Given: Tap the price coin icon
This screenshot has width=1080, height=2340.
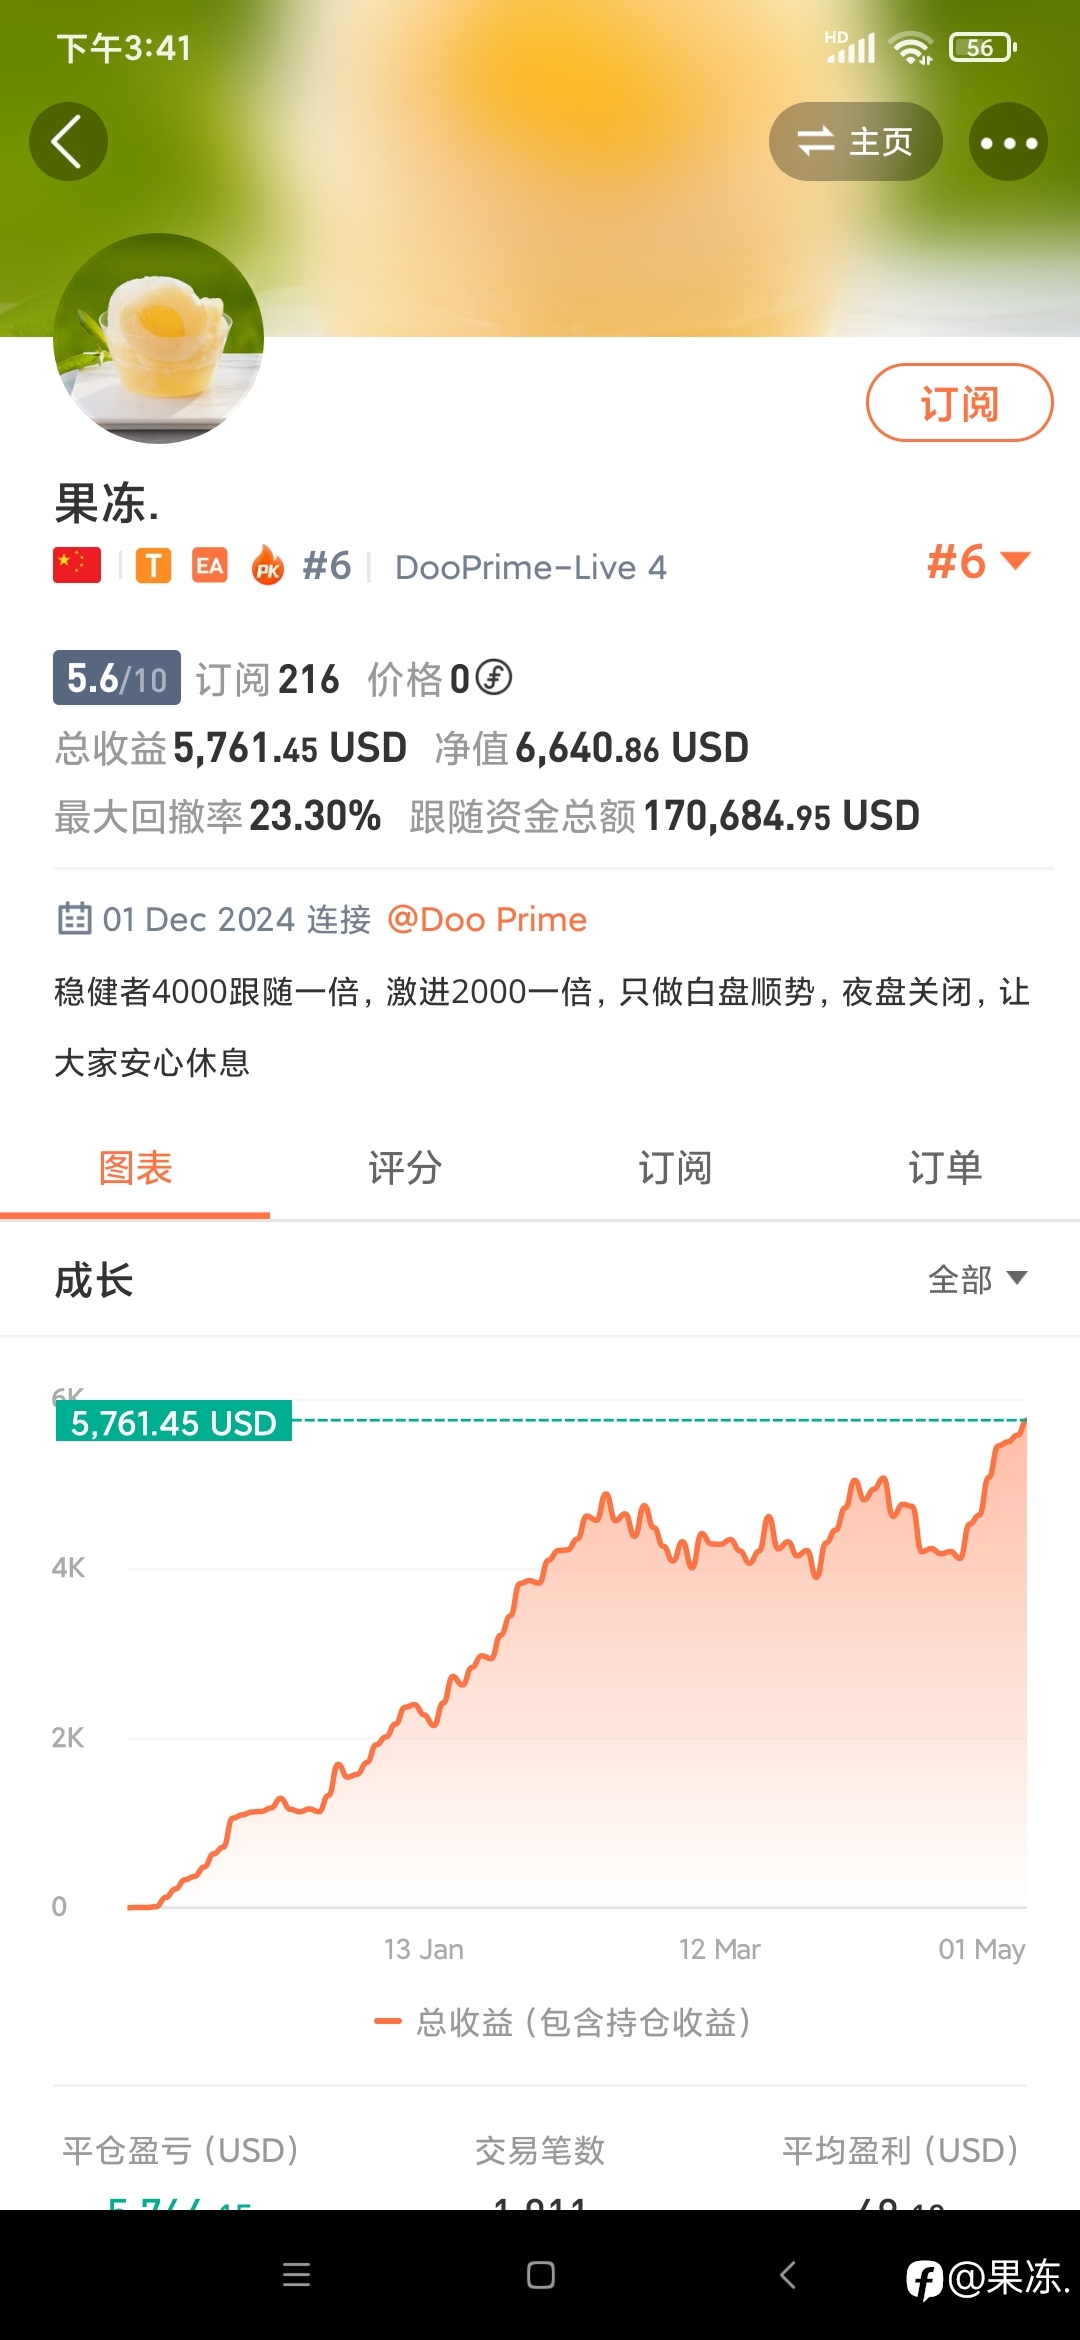Looking at the screenshot, I should [494, 678].
